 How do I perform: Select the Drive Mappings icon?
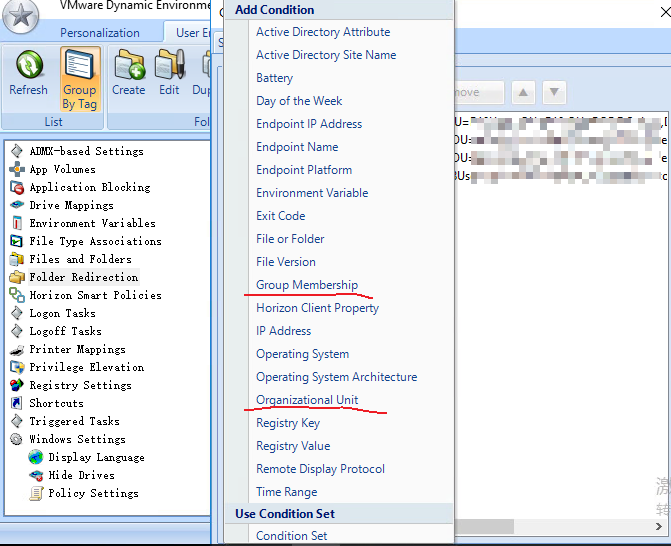(x=17, y=205)
